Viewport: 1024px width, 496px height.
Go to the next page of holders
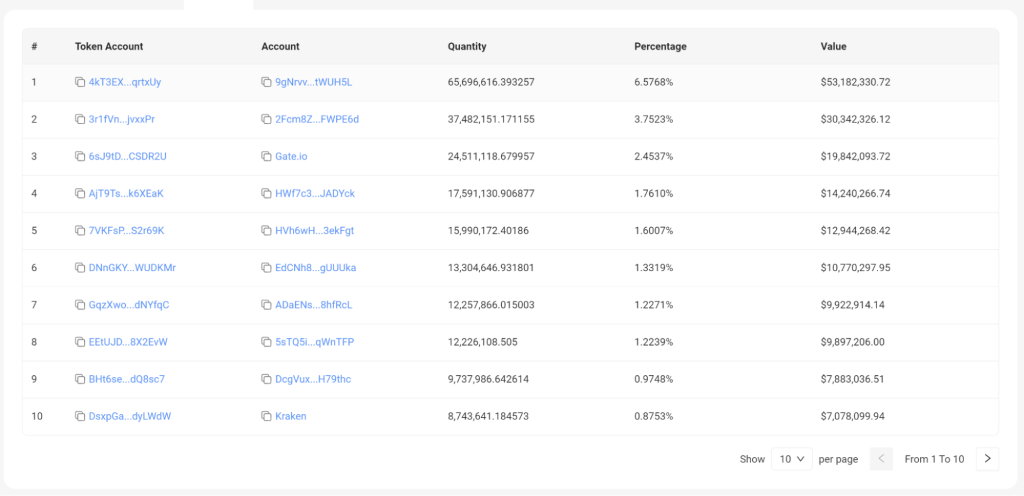(988, 459)
